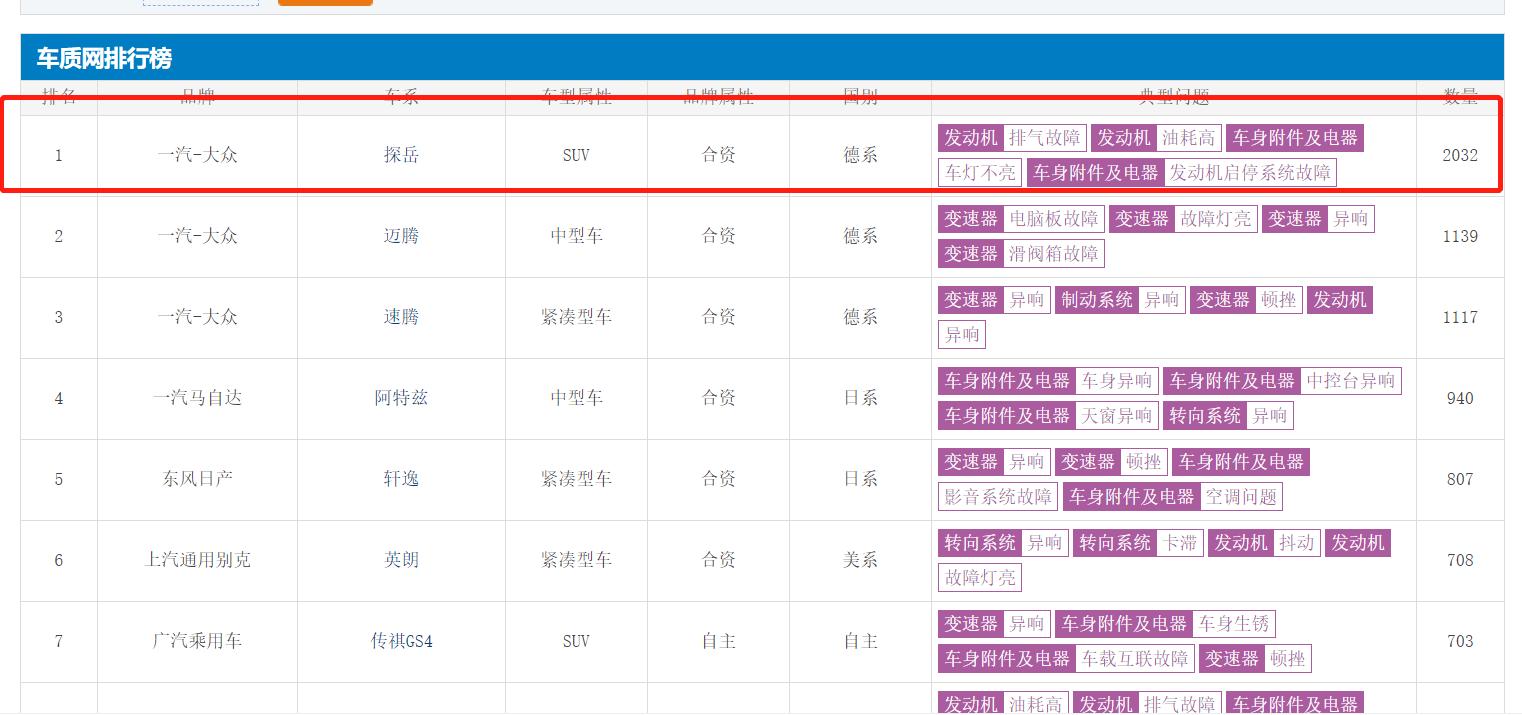1522x715 pixels.
Task: Click the 东风日产 brand cell
Action: 197,479
